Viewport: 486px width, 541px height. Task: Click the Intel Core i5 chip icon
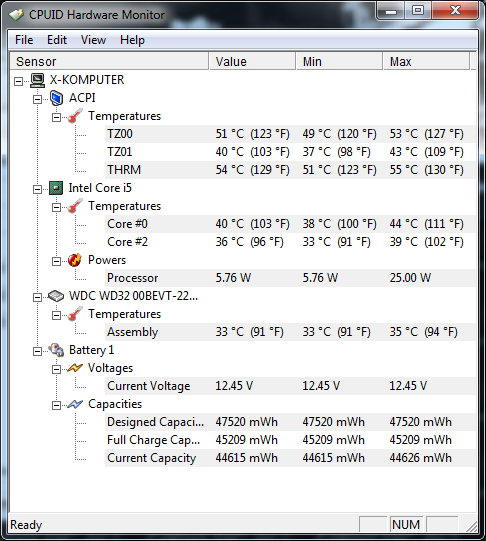(56, 188)
